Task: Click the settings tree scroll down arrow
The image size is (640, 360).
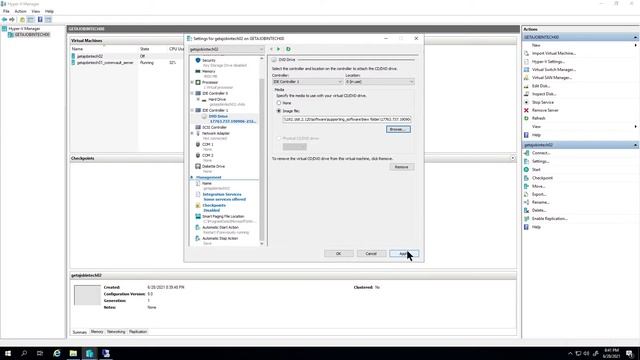Action: click(x=262, y=244)
